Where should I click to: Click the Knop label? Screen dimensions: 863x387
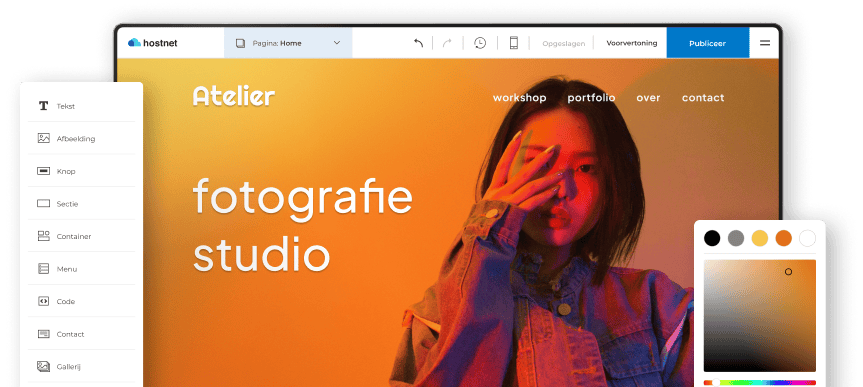click(66, 171)
